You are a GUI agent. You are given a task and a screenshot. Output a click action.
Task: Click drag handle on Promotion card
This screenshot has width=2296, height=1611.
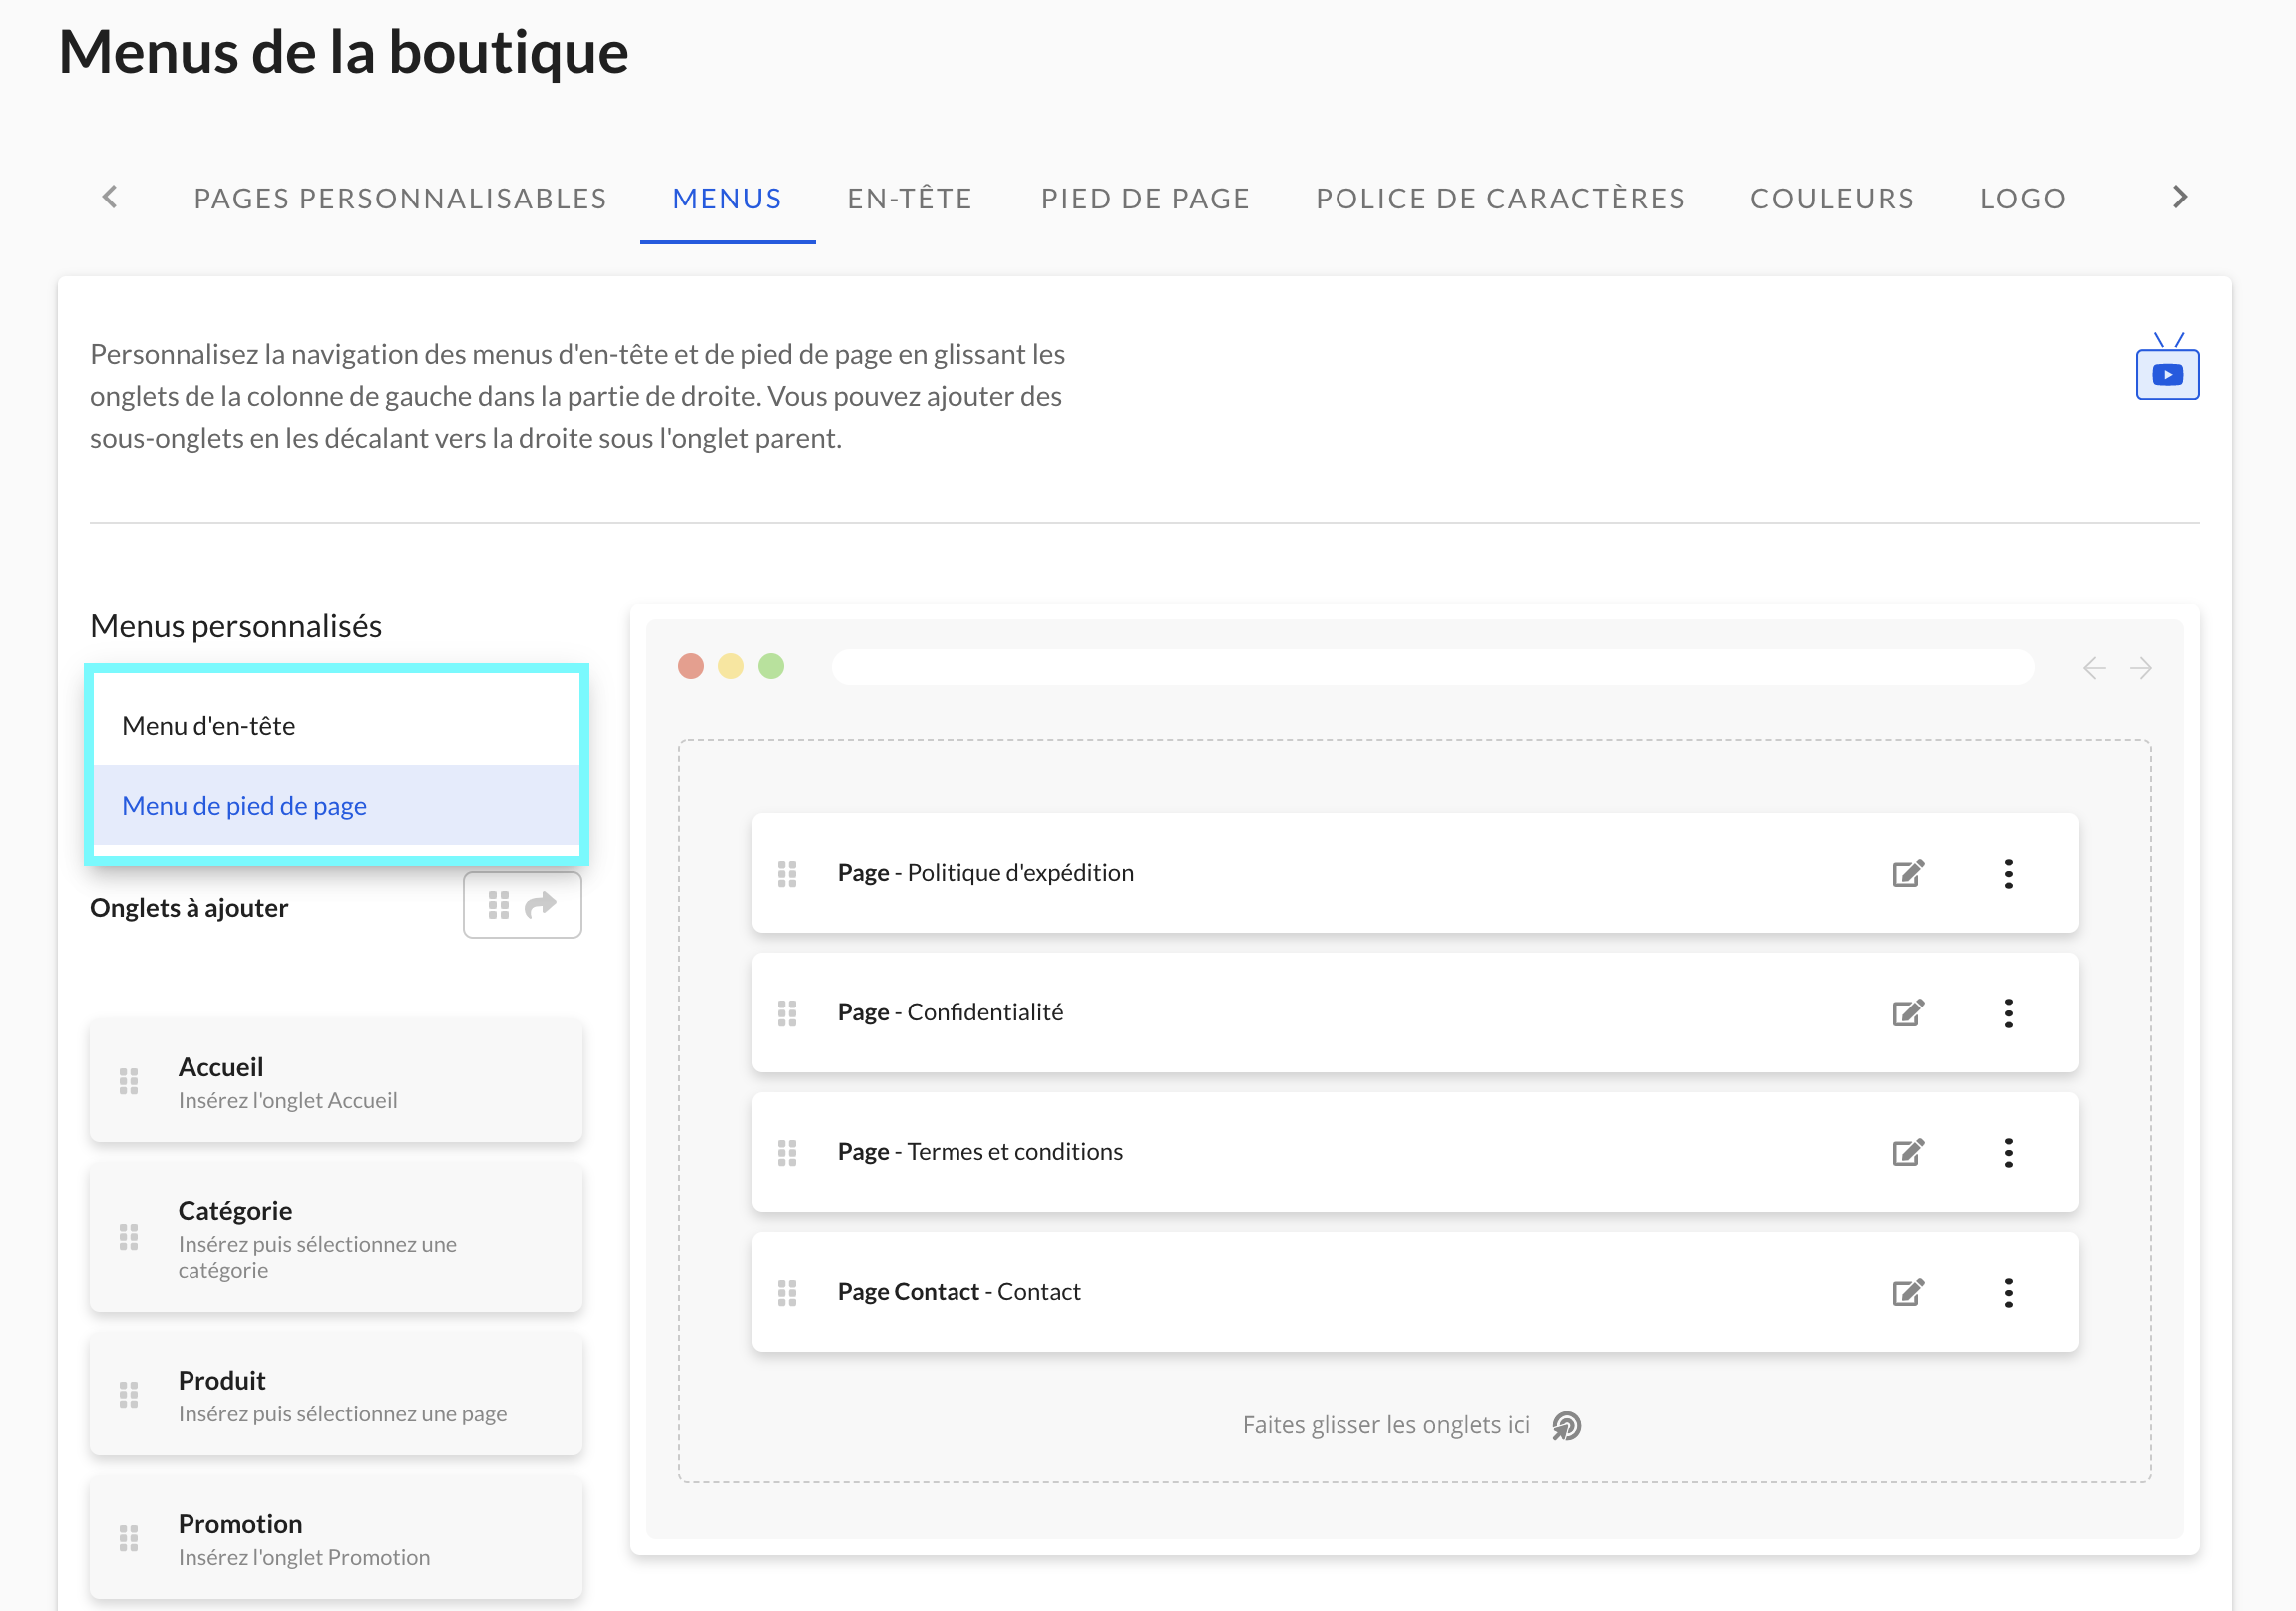[x=129, y=1538]
